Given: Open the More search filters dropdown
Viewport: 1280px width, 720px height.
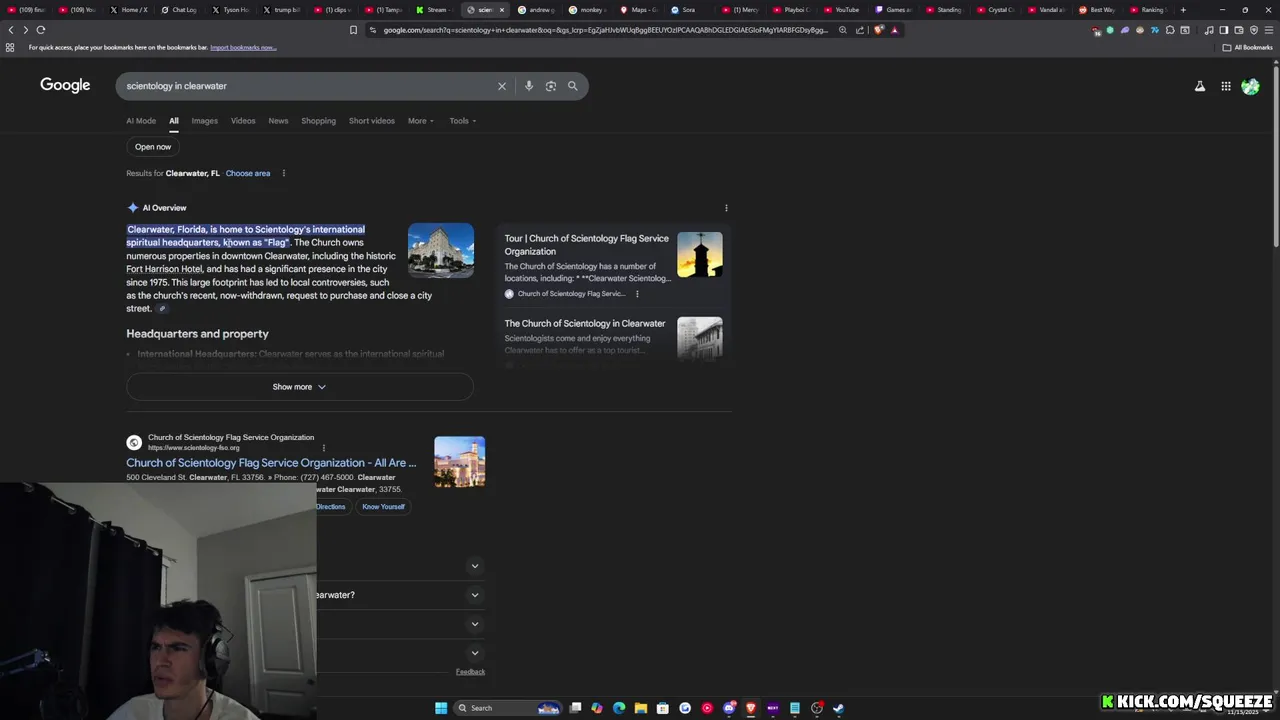Looking at the screenshot, I should 421,121.
